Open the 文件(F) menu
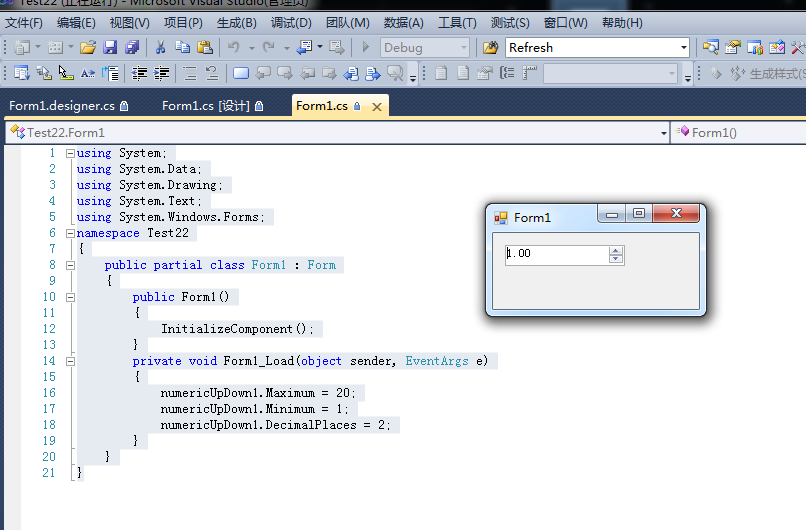This screenshot has height=530, width=806. point(24,23)
